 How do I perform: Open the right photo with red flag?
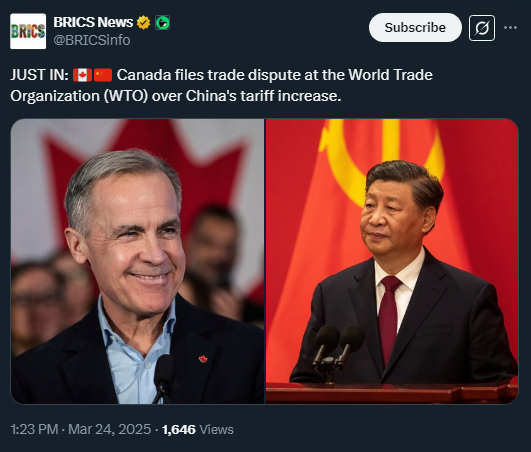pos(392,261)
